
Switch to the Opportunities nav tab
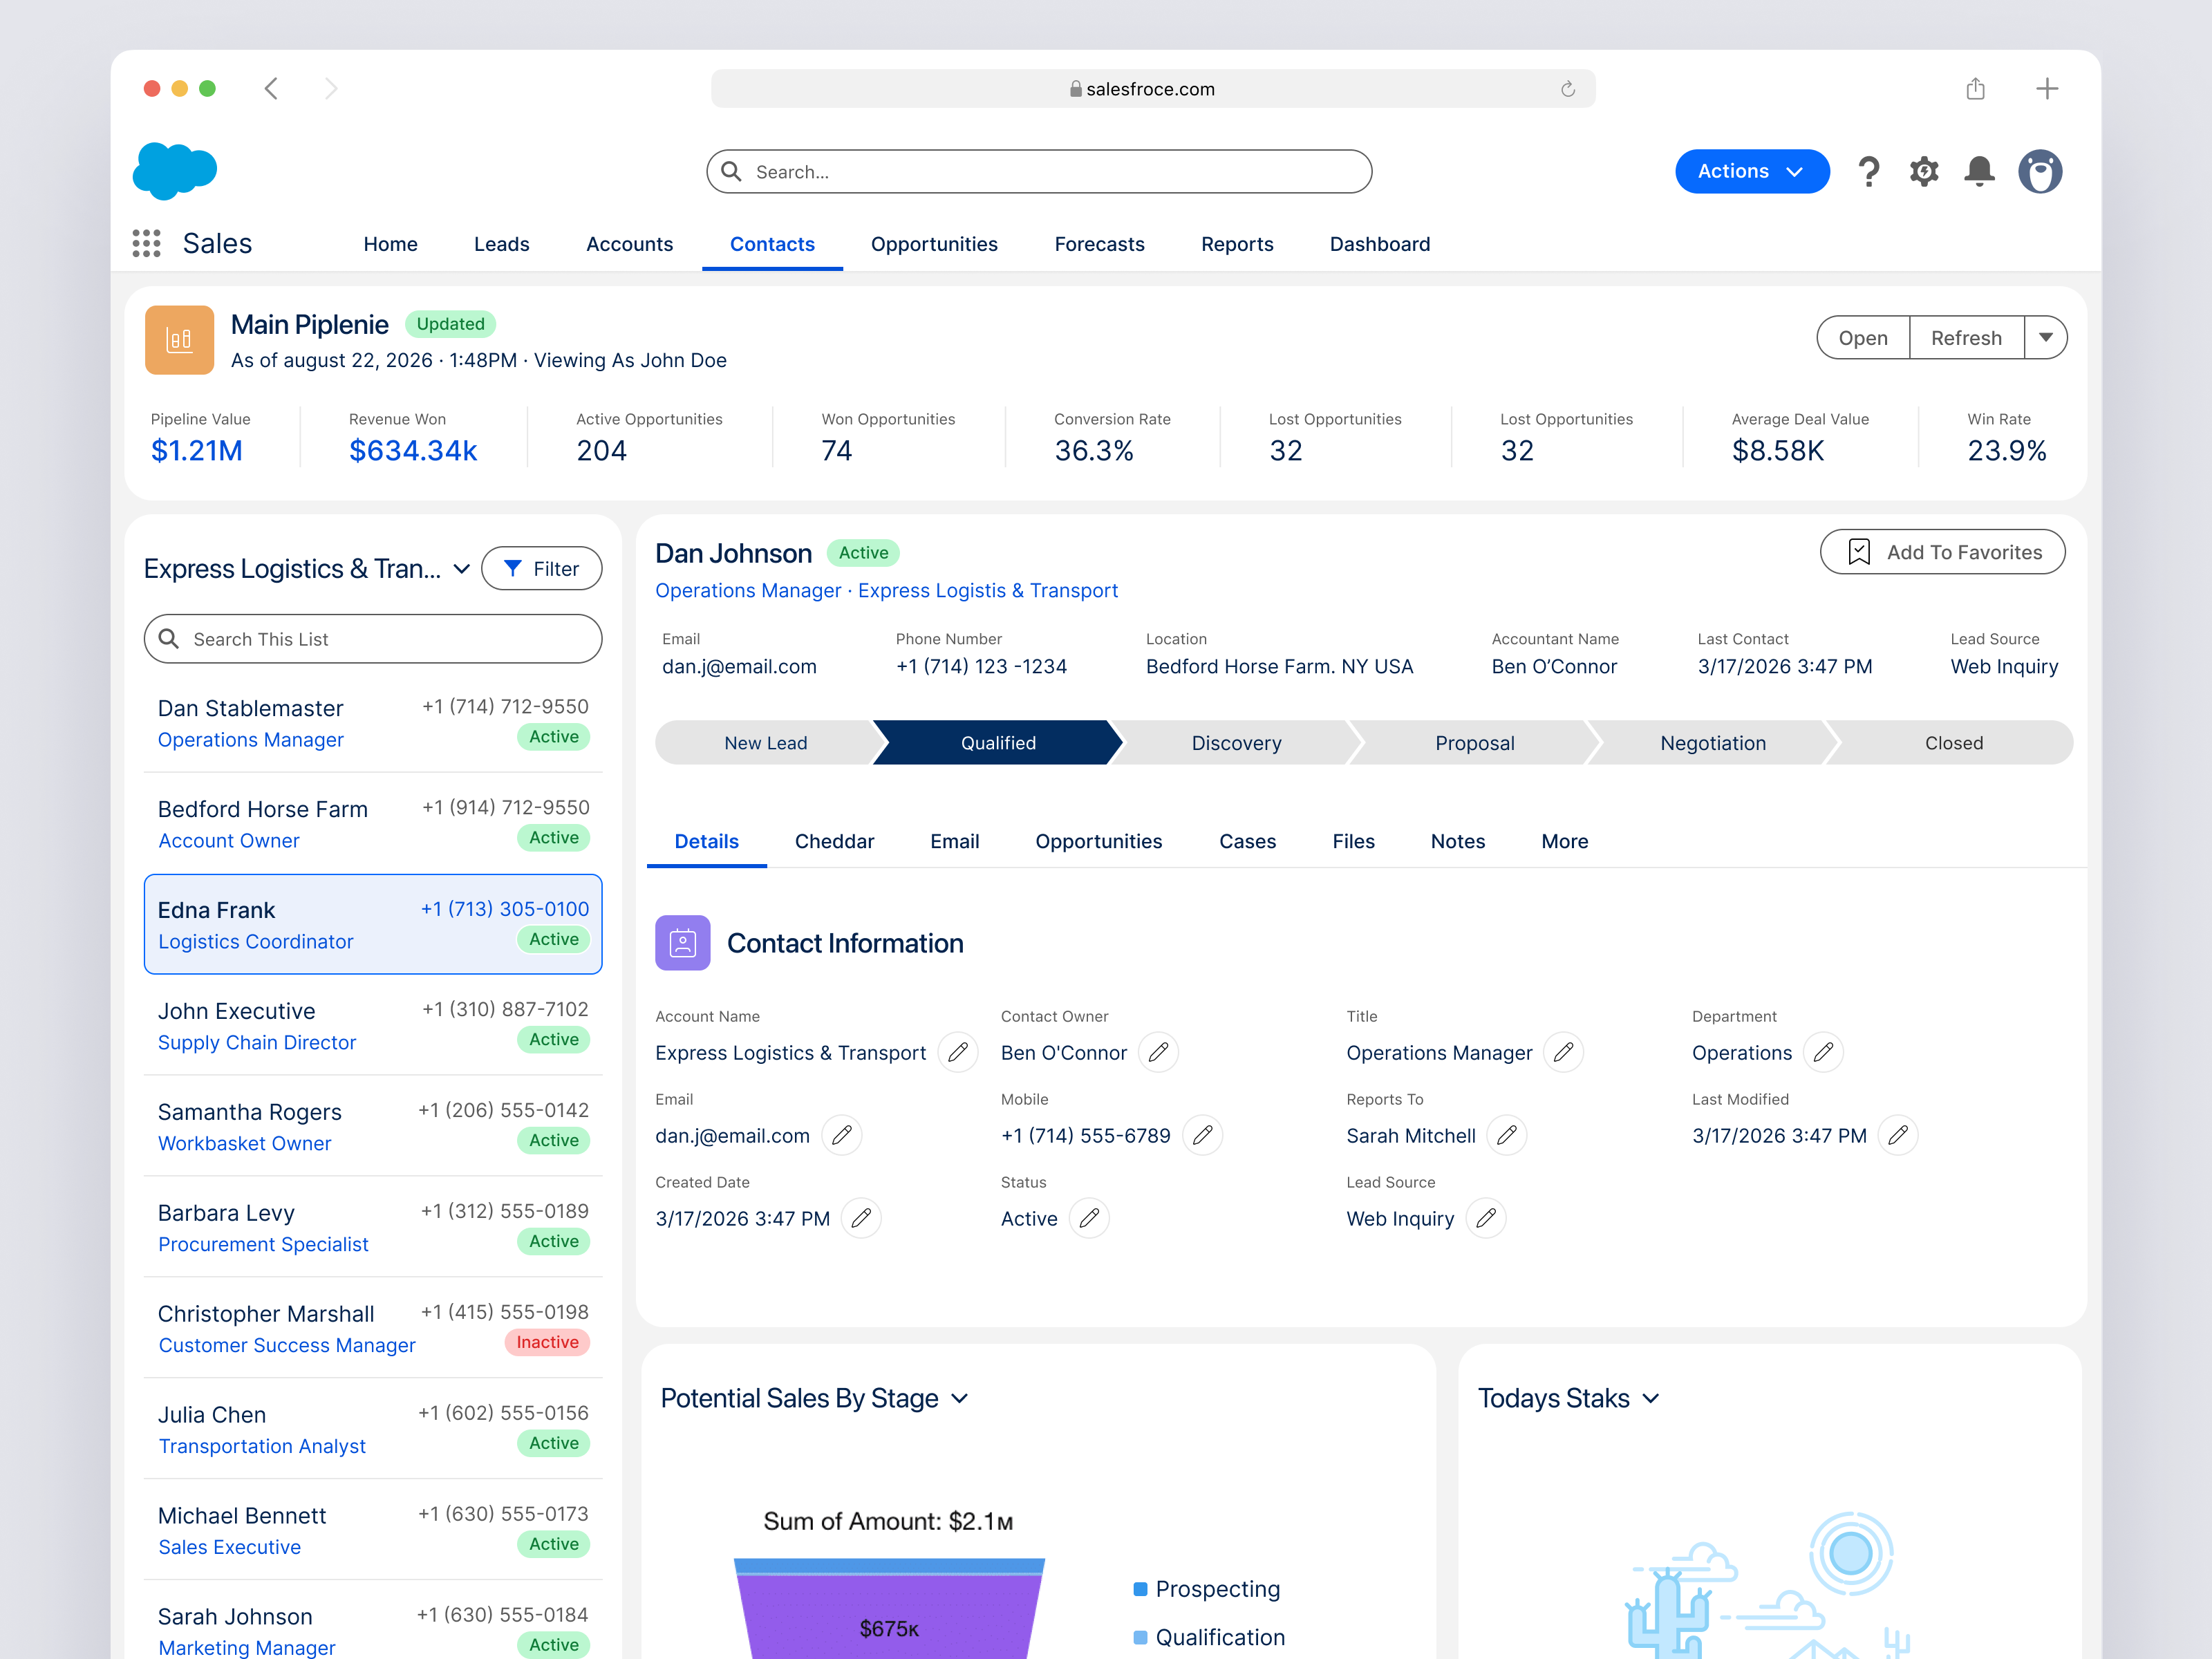point(934,244)
